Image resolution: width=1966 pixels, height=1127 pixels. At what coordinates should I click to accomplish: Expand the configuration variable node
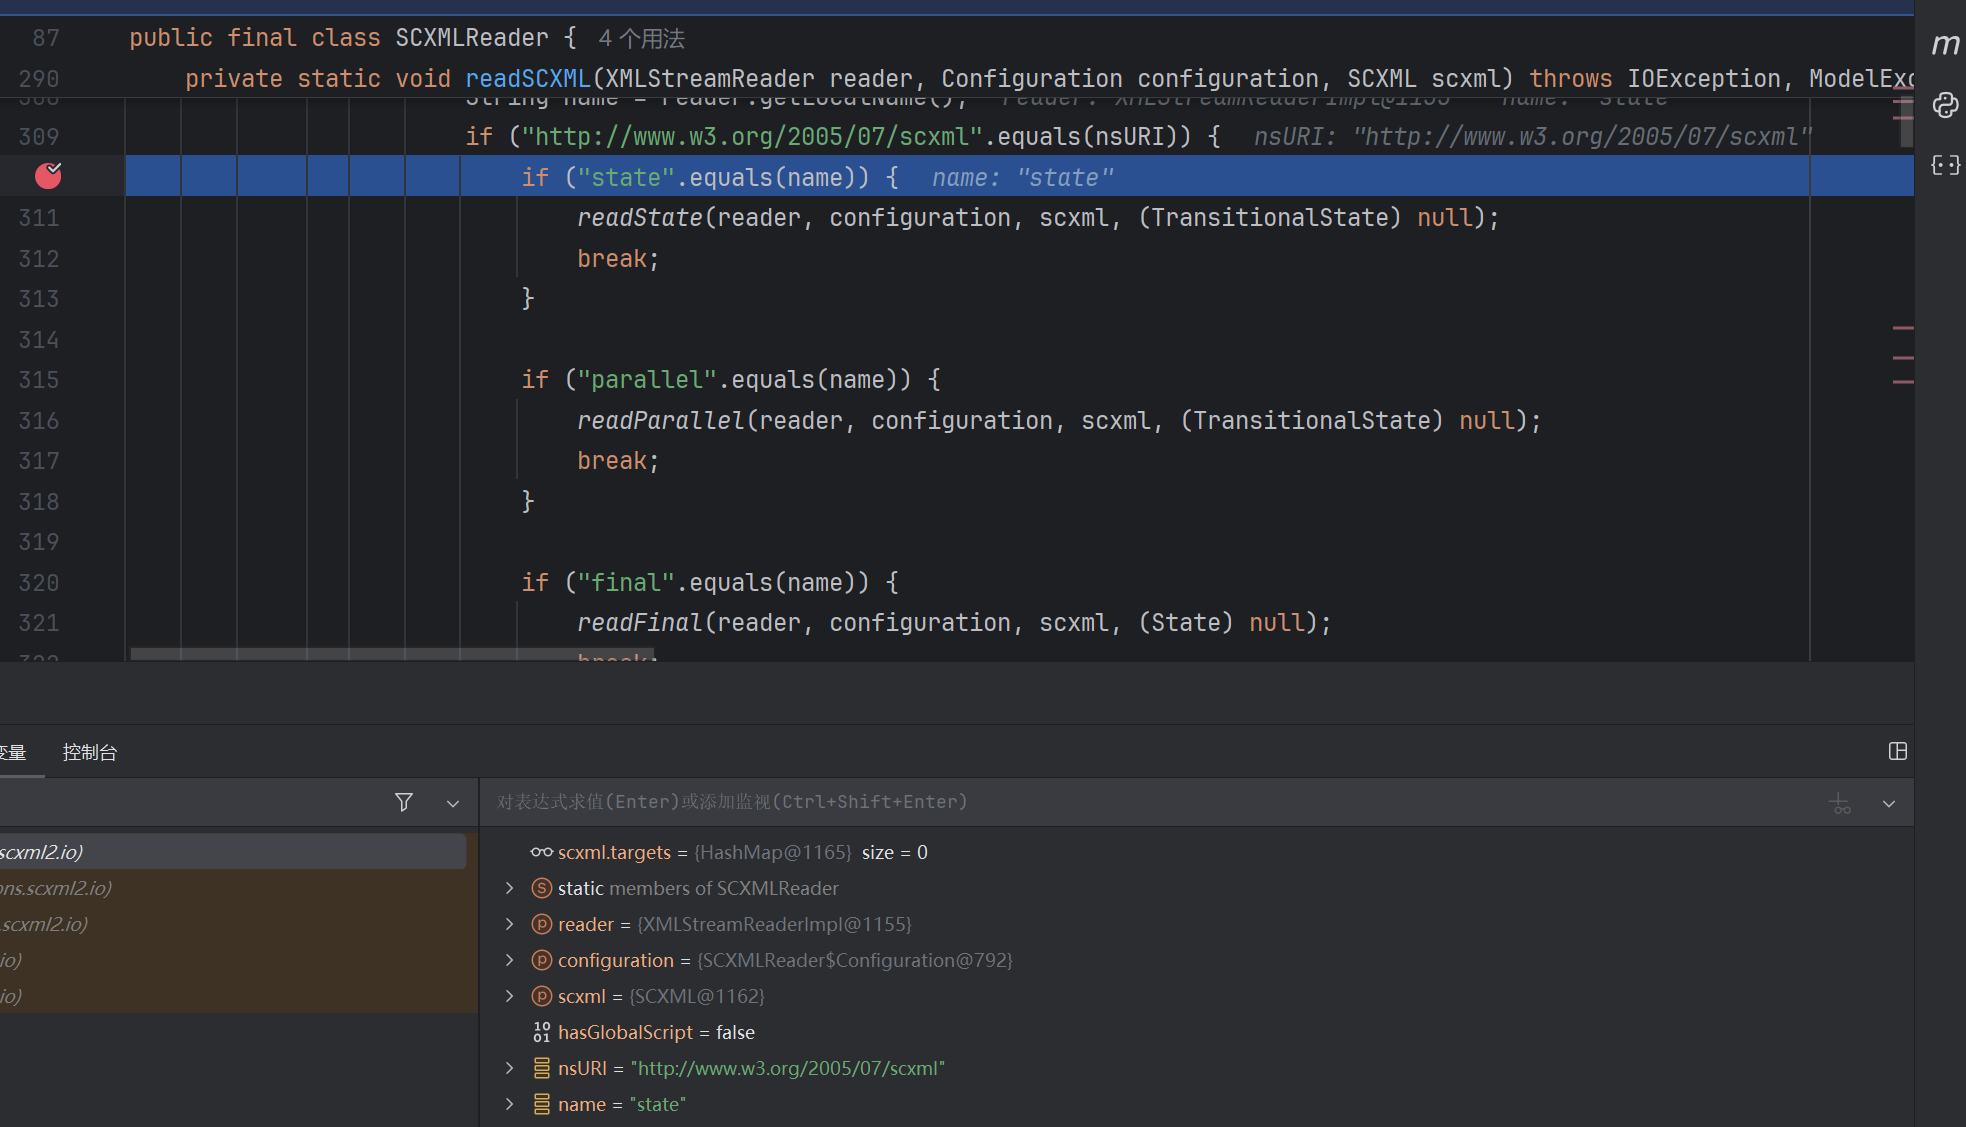[x=510, y=960]
